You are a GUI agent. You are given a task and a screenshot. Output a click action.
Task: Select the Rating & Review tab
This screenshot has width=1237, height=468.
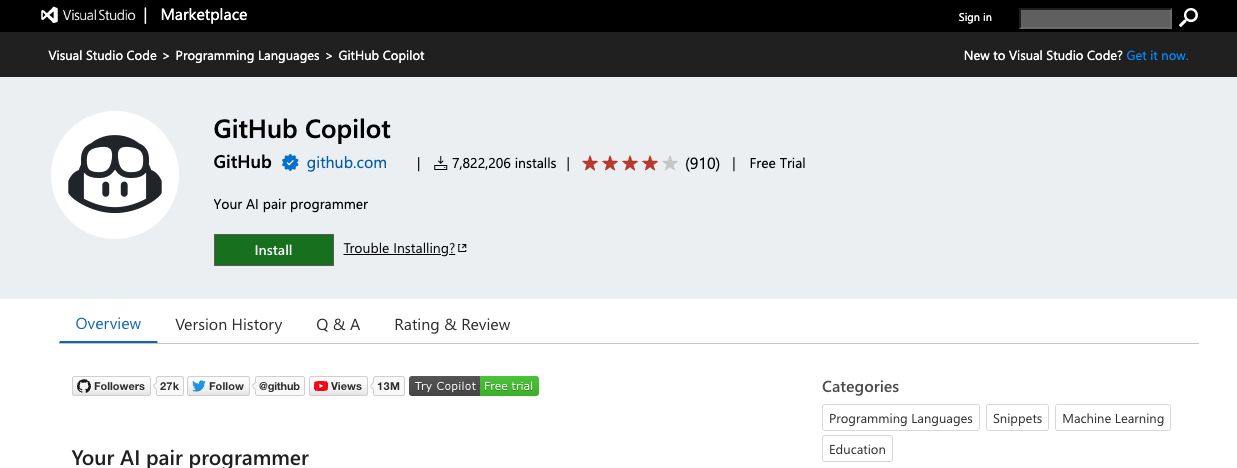click(x=452, y=324)
